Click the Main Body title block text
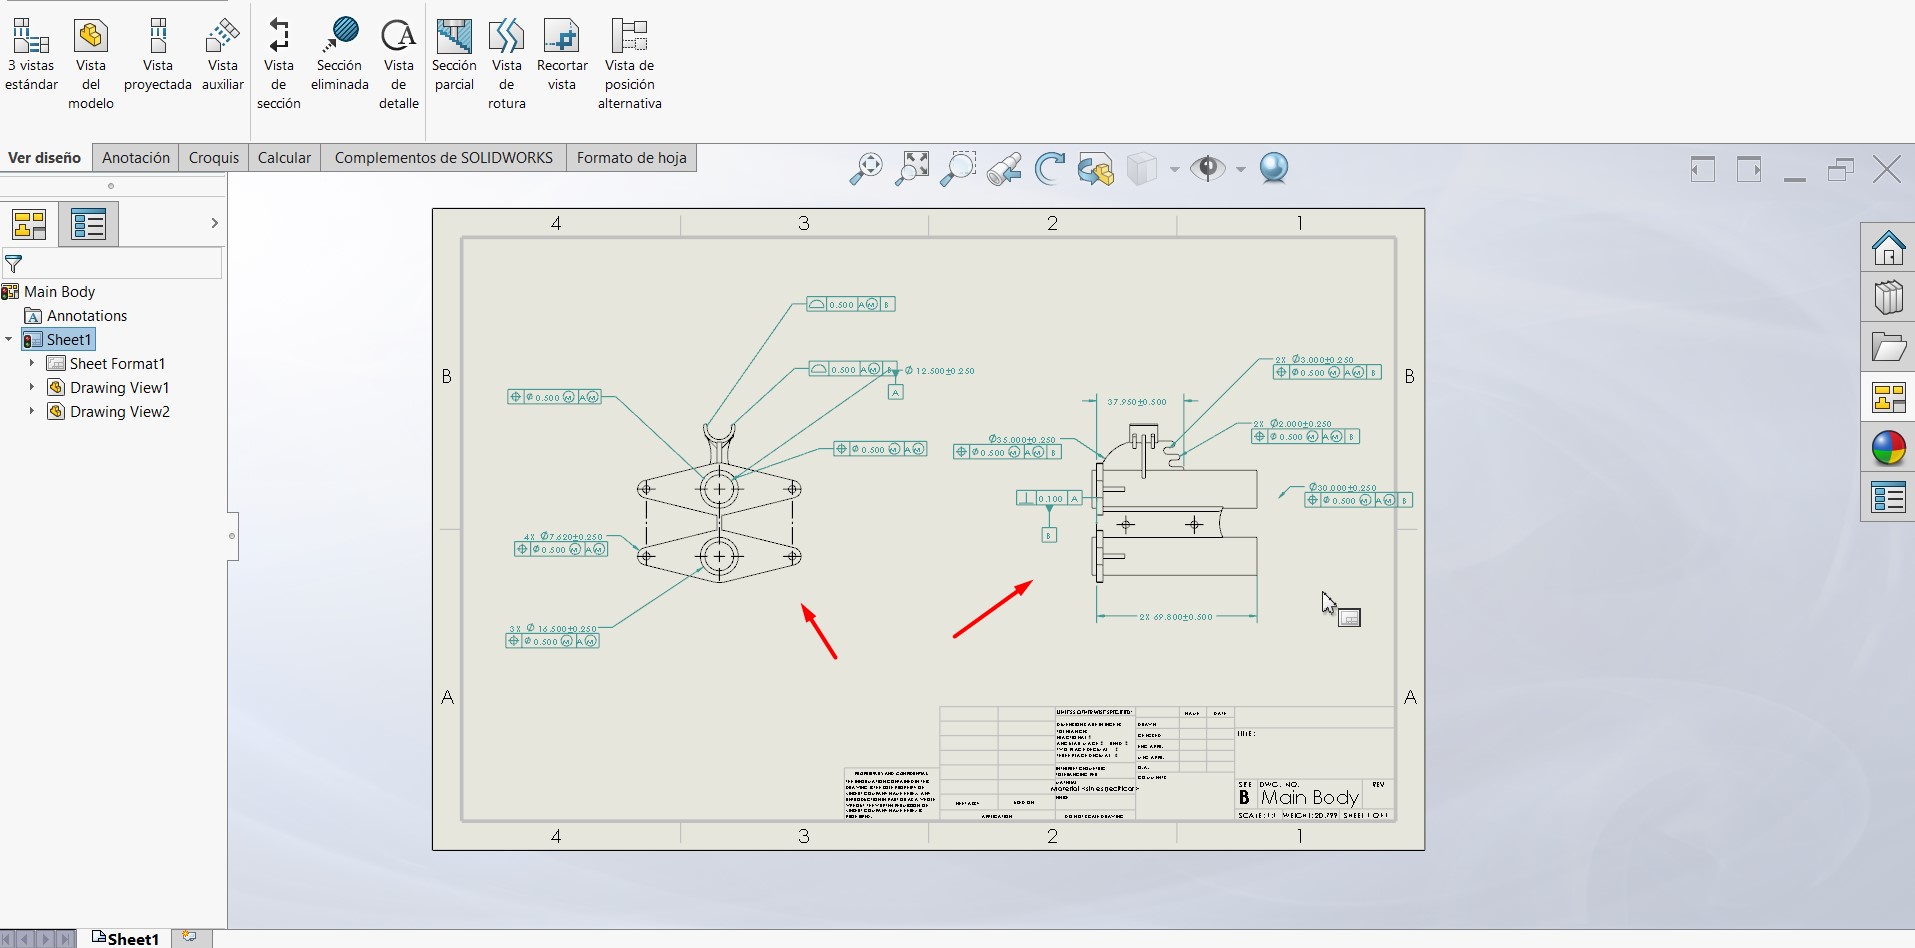The width and height of the screenshot is (1915, 948). coord(1309,798)
